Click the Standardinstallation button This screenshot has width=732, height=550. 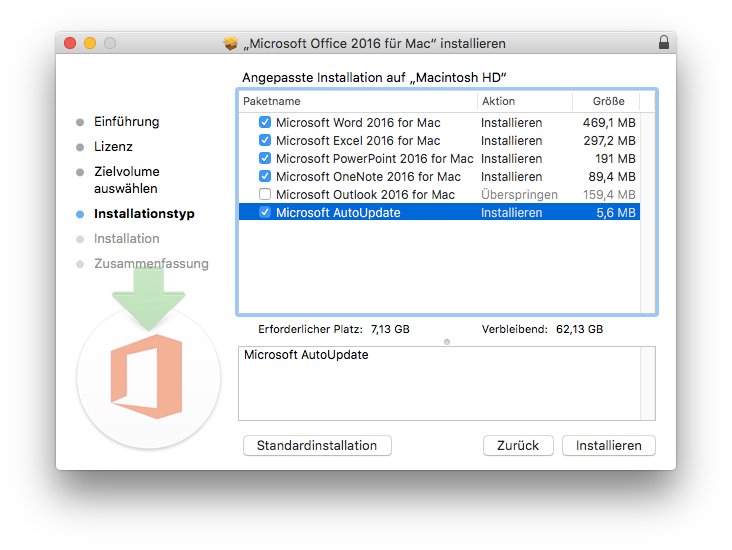pyautogui.click(x=317, y=445)
